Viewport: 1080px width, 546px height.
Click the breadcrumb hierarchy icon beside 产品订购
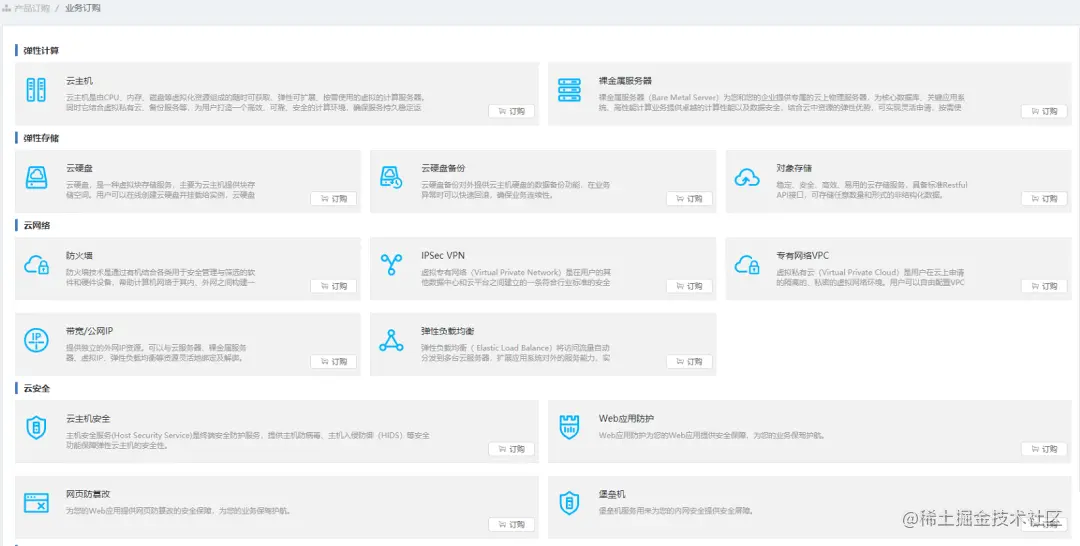pyautogui.click(x=6, y=8)
